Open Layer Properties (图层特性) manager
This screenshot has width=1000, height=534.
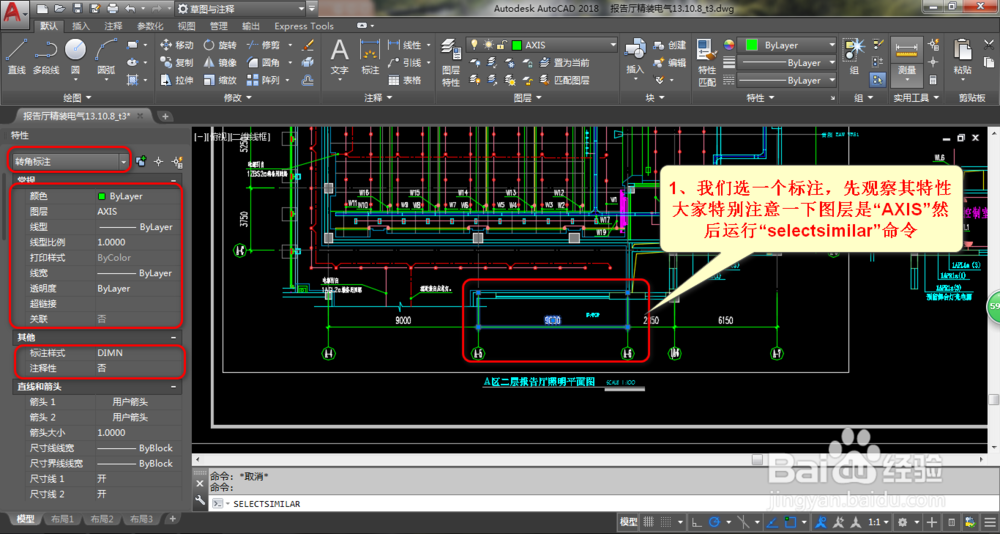click(x=451, y=63)
